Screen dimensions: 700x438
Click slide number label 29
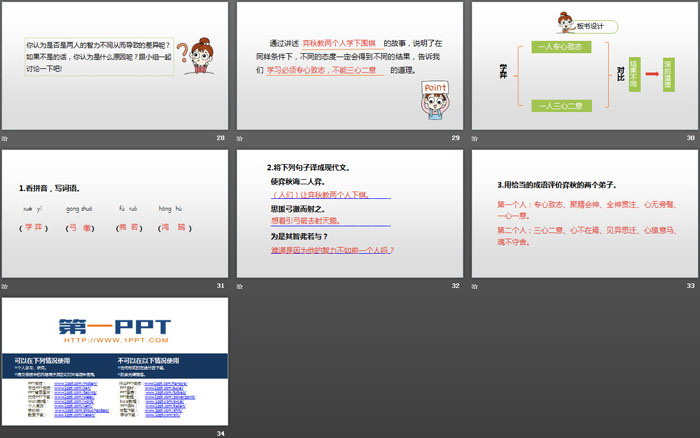tap(455, 138)
